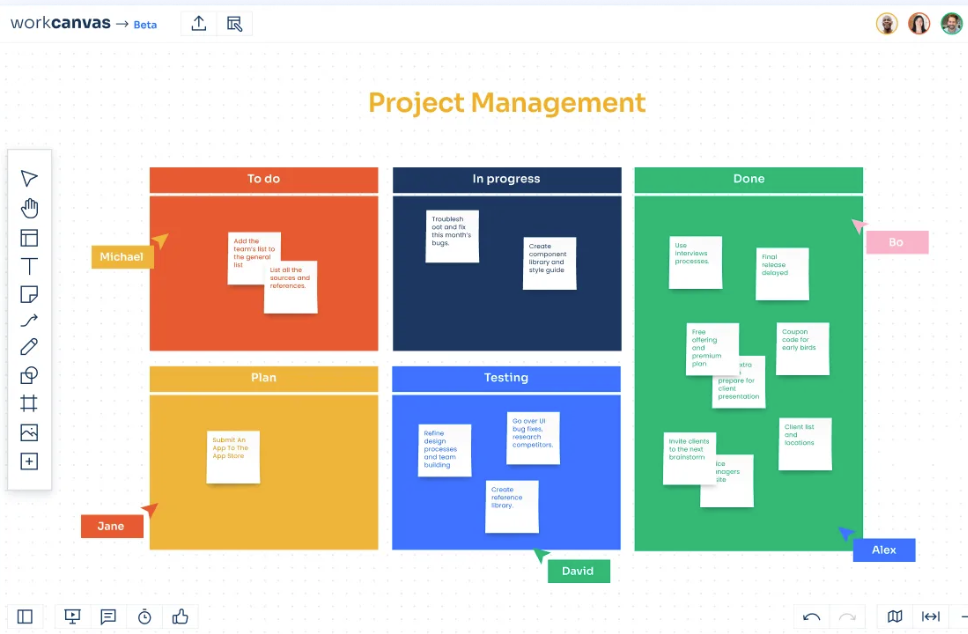Viewport: 968px width, 634px height.
Task: Toggle fit-to-width zoom at bottom right
Action: click(x=930, y=617)
